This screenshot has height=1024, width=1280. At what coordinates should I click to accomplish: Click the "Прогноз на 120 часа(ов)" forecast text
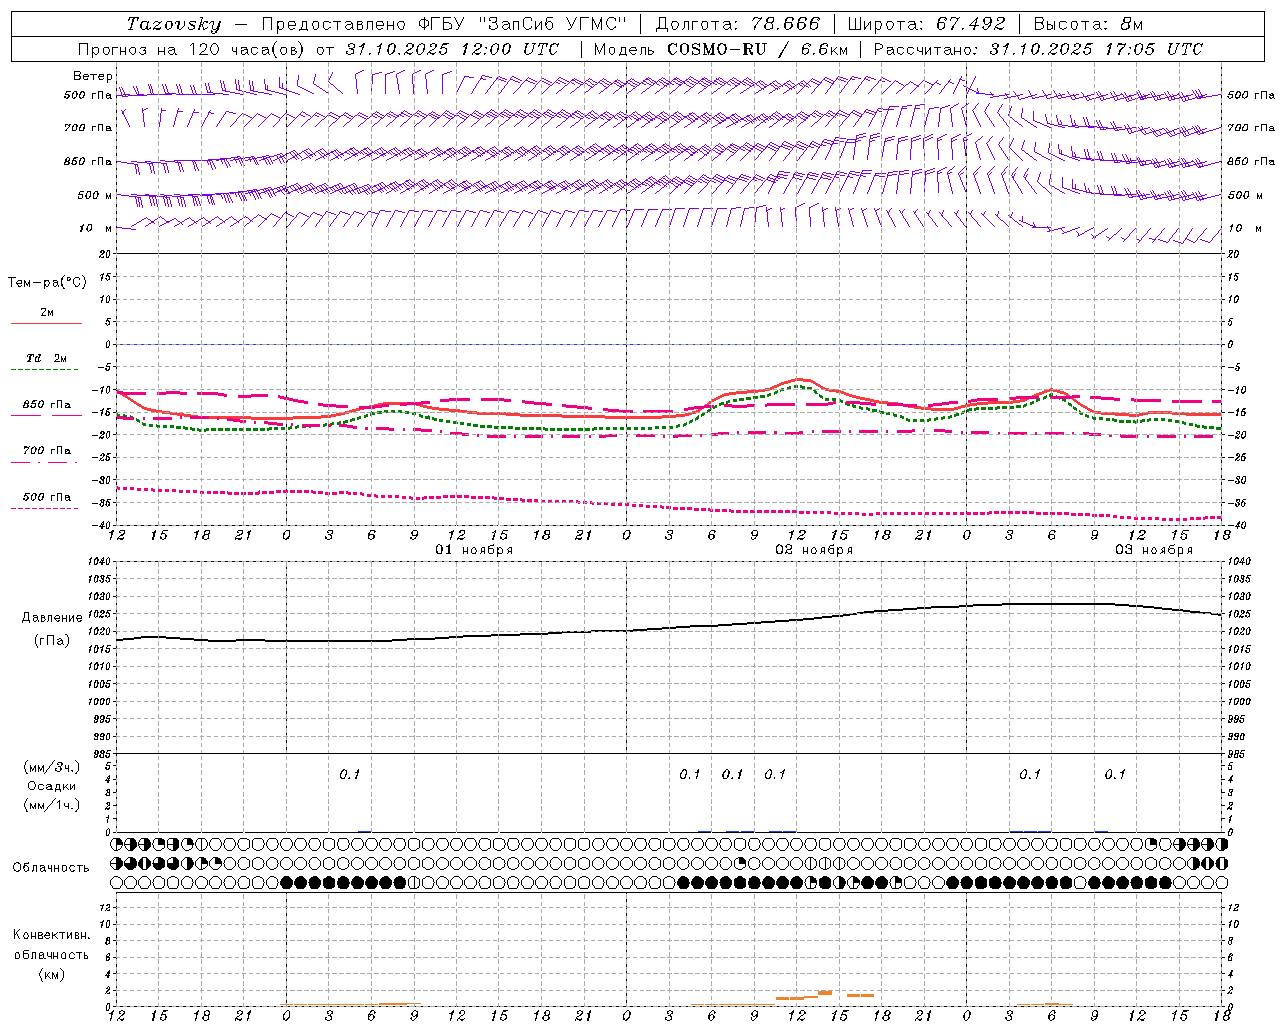(x=192, y=49)
